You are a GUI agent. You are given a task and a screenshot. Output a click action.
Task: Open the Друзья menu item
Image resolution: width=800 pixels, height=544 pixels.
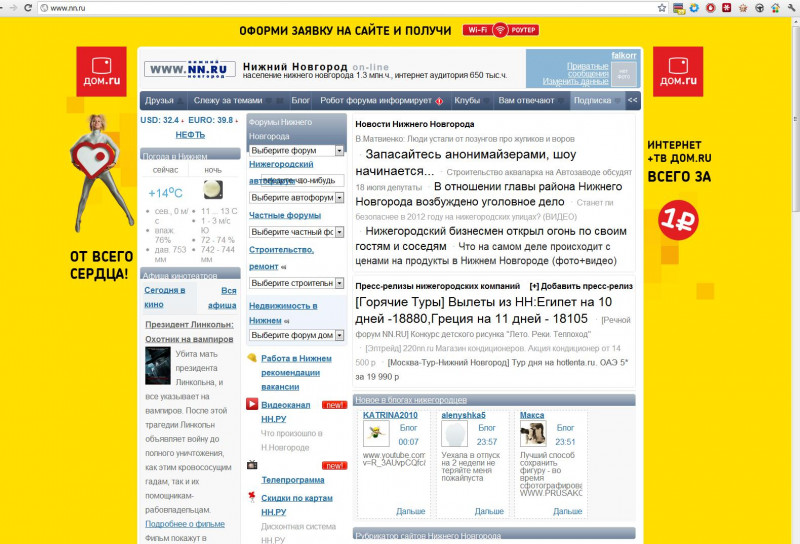[x=159, y=101]
